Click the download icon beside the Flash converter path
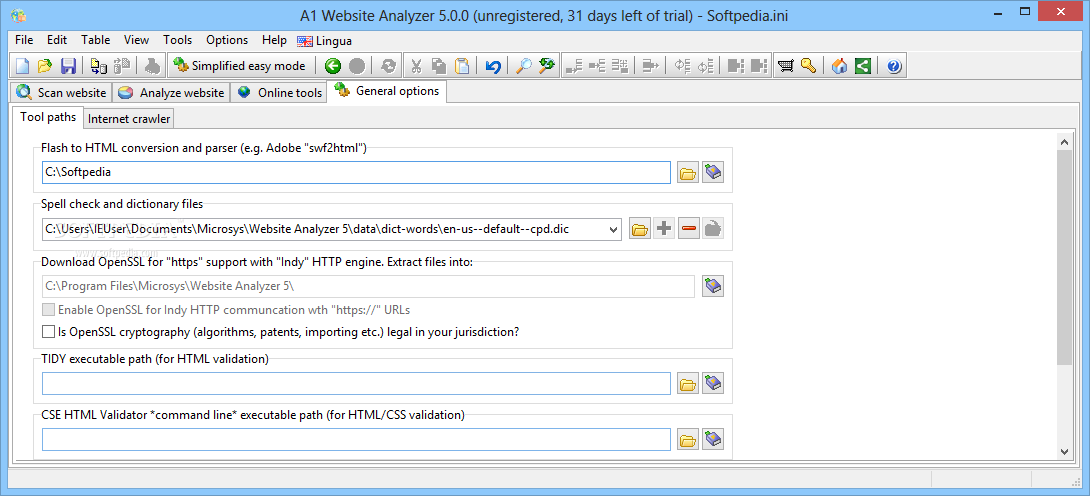The height and width of the screenshot is (496, 1090). point(713,173)
